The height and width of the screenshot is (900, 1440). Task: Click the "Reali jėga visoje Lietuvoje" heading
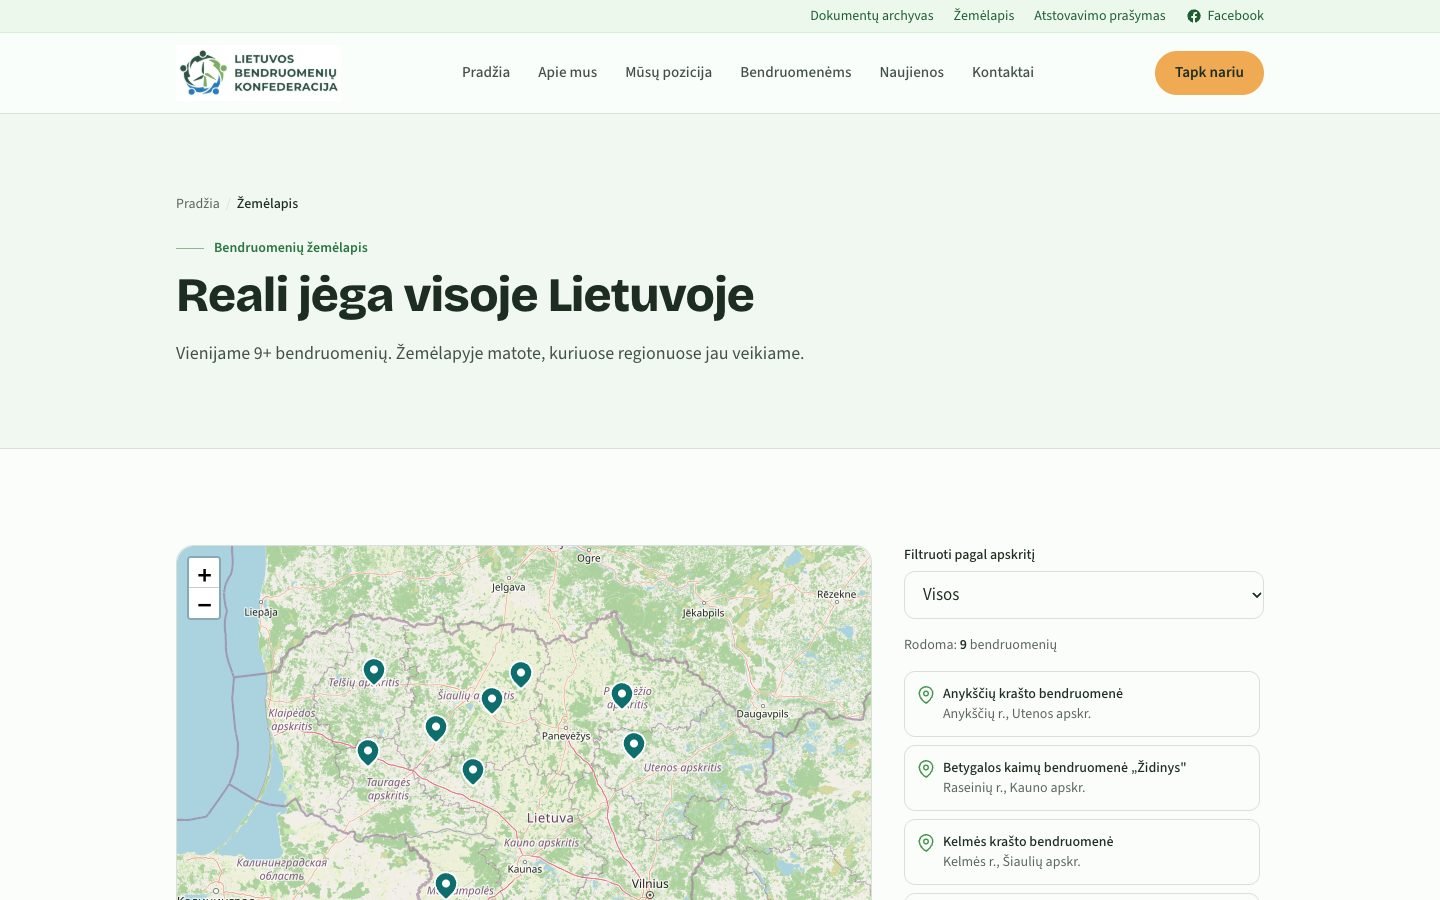[x=465, y=295]
